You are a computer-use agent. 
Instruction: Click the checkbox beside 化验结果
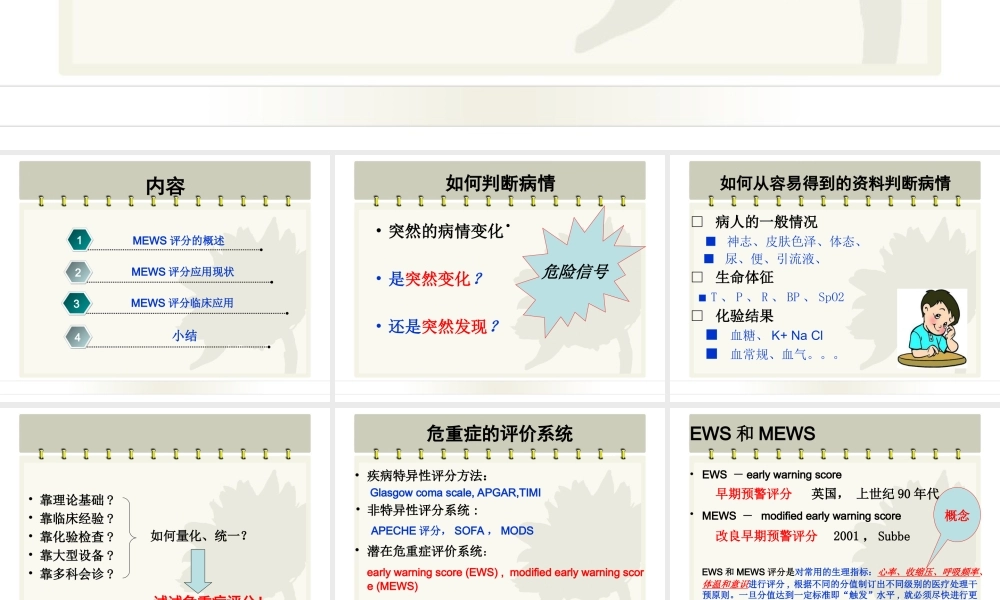click(x=697, y=316)
